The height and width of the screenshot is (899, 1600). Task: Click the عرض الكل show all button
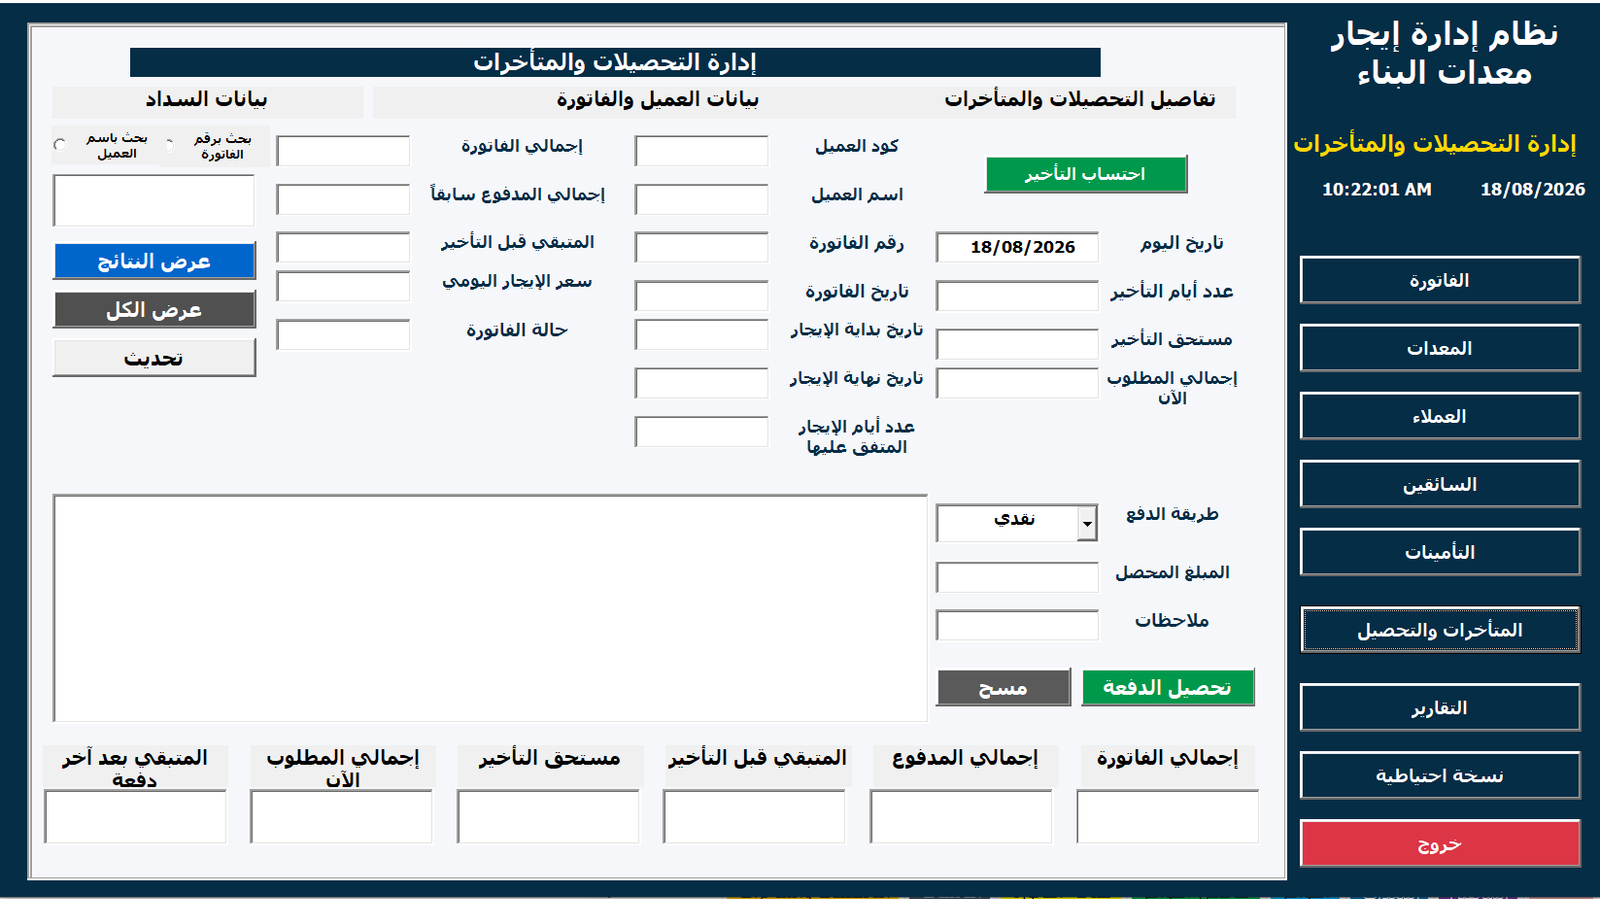coord(154,310)
